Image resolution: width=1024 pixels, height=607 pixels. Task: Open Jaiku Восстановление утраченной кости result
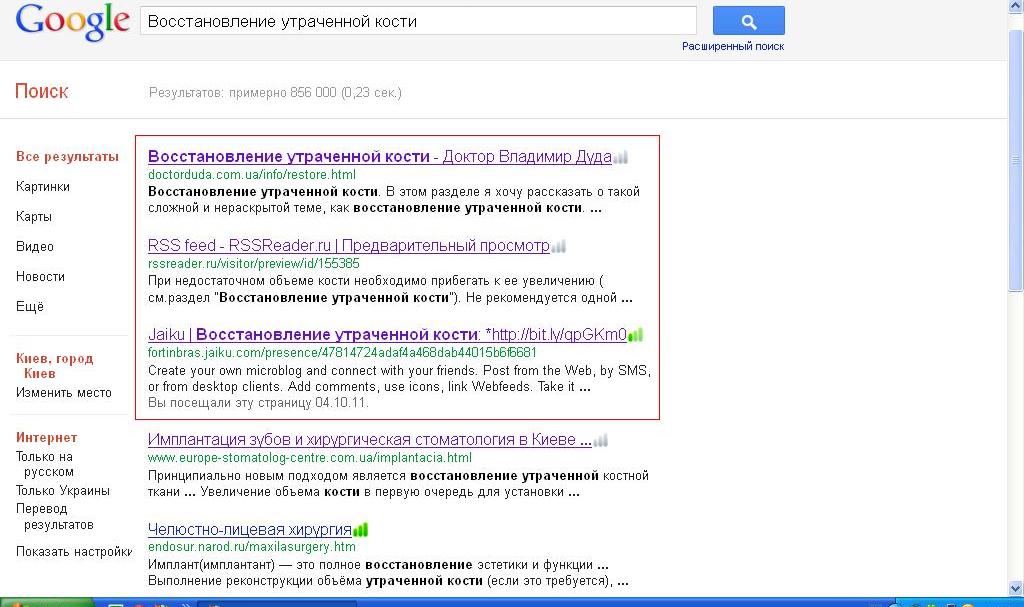coord(387,335)
